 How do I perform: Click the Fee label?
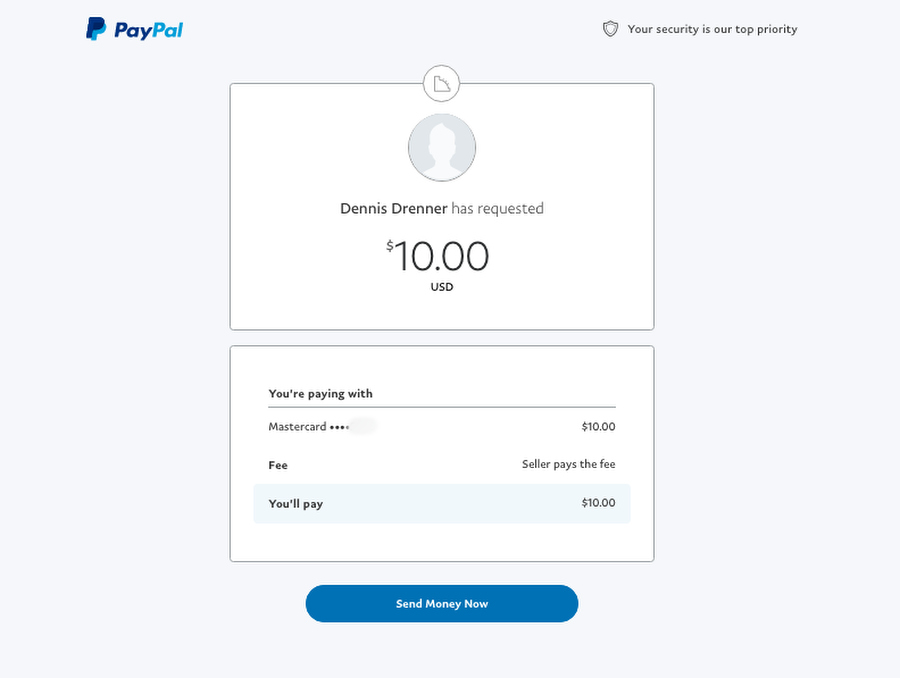[278, 465]
